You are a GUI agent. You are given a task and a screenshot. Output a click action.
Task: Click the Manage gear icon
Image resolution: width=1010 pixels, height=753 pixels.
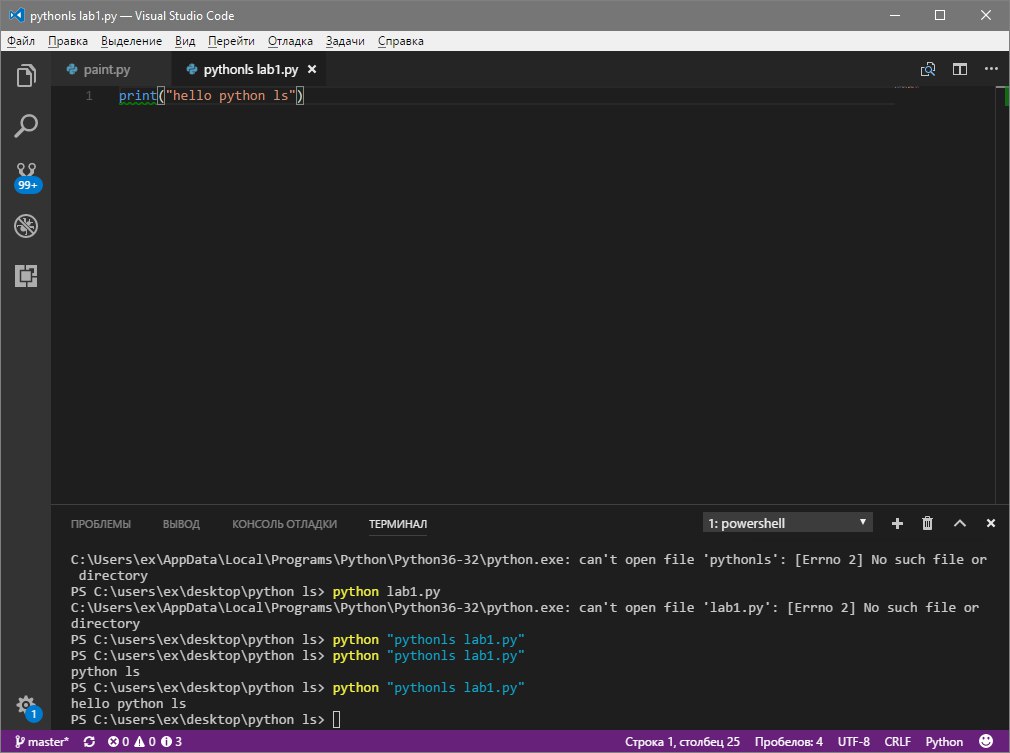pos(26,705)
